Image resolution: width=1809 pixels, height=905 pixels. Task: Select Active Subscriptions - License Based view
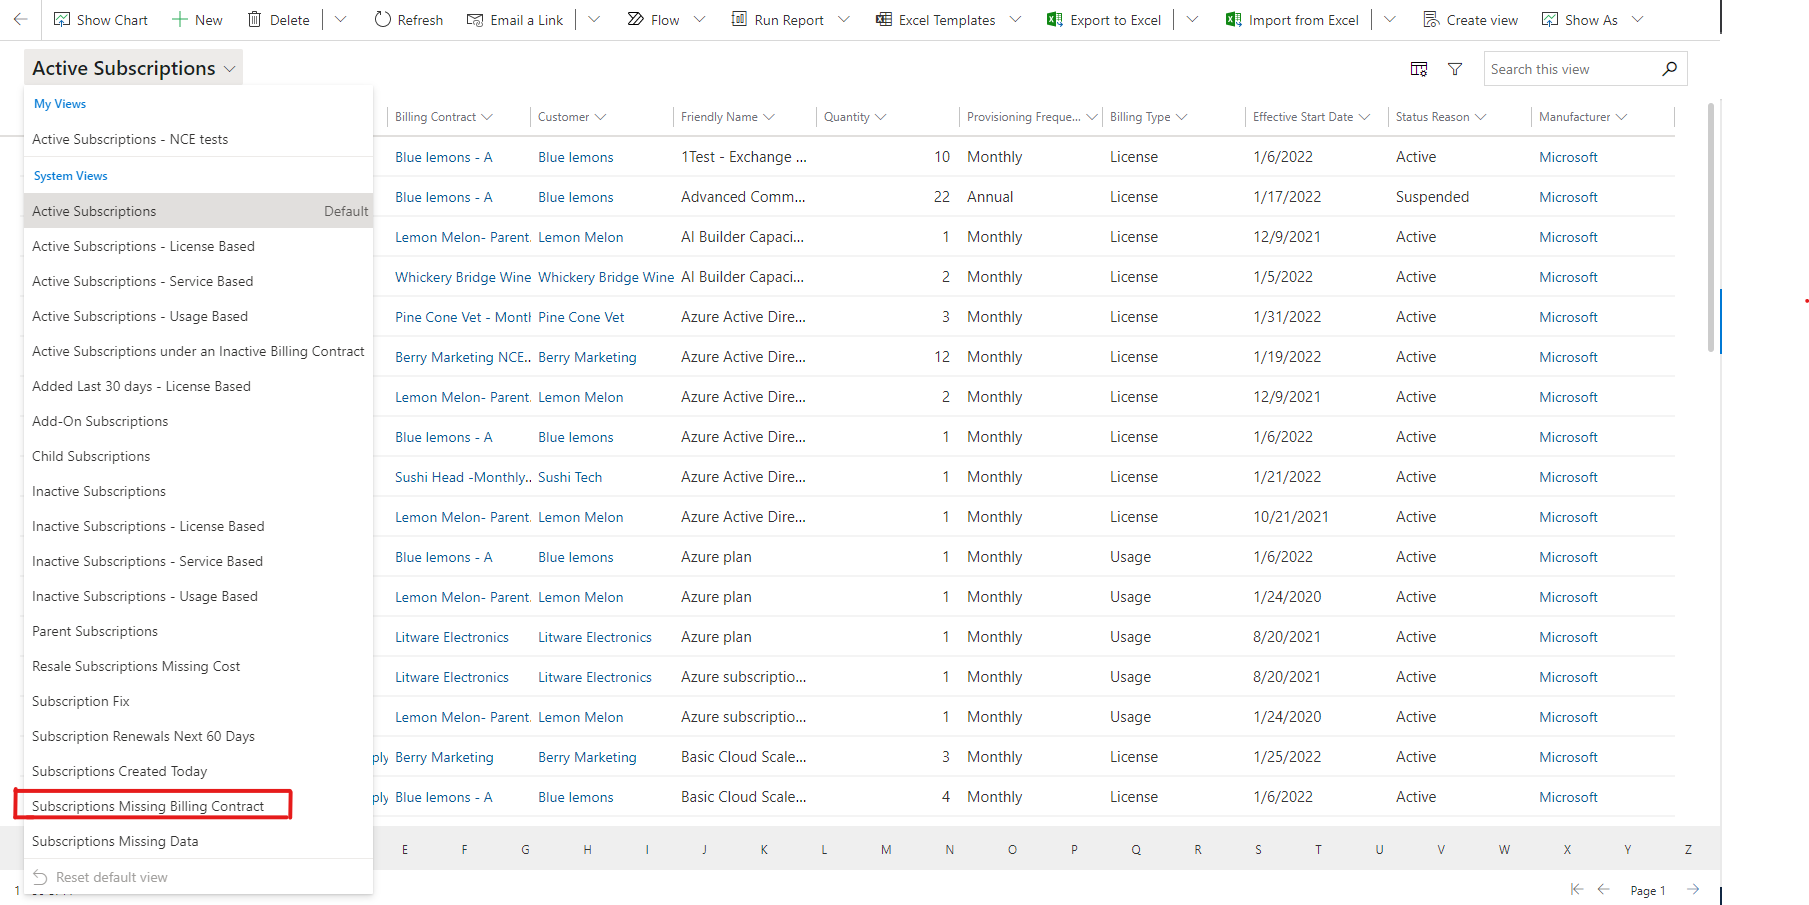(198, 246)
